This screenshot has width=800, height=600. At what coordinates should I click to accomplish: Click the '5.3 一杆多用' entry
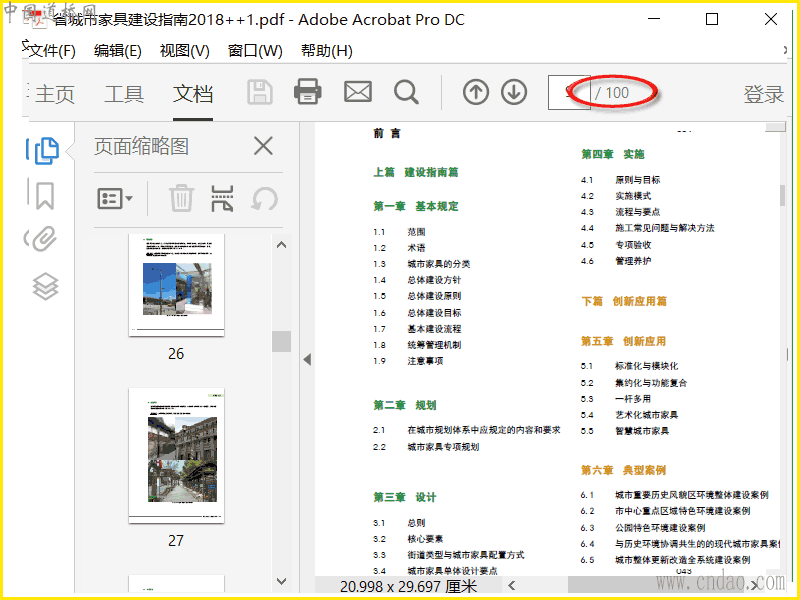615,399
